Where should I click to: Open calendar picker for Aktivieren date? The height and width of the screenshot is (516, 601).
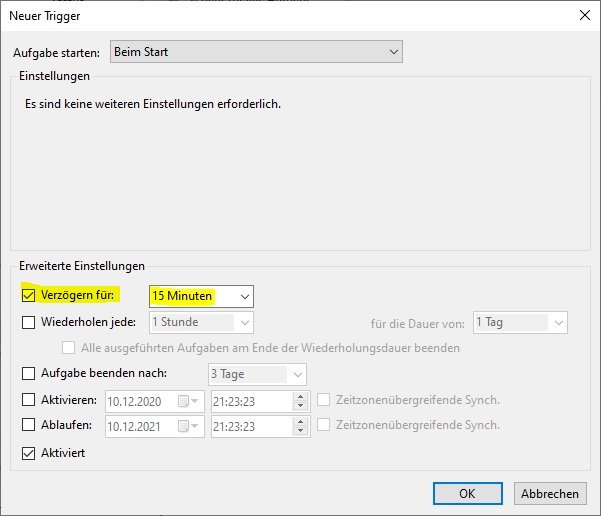186,401
